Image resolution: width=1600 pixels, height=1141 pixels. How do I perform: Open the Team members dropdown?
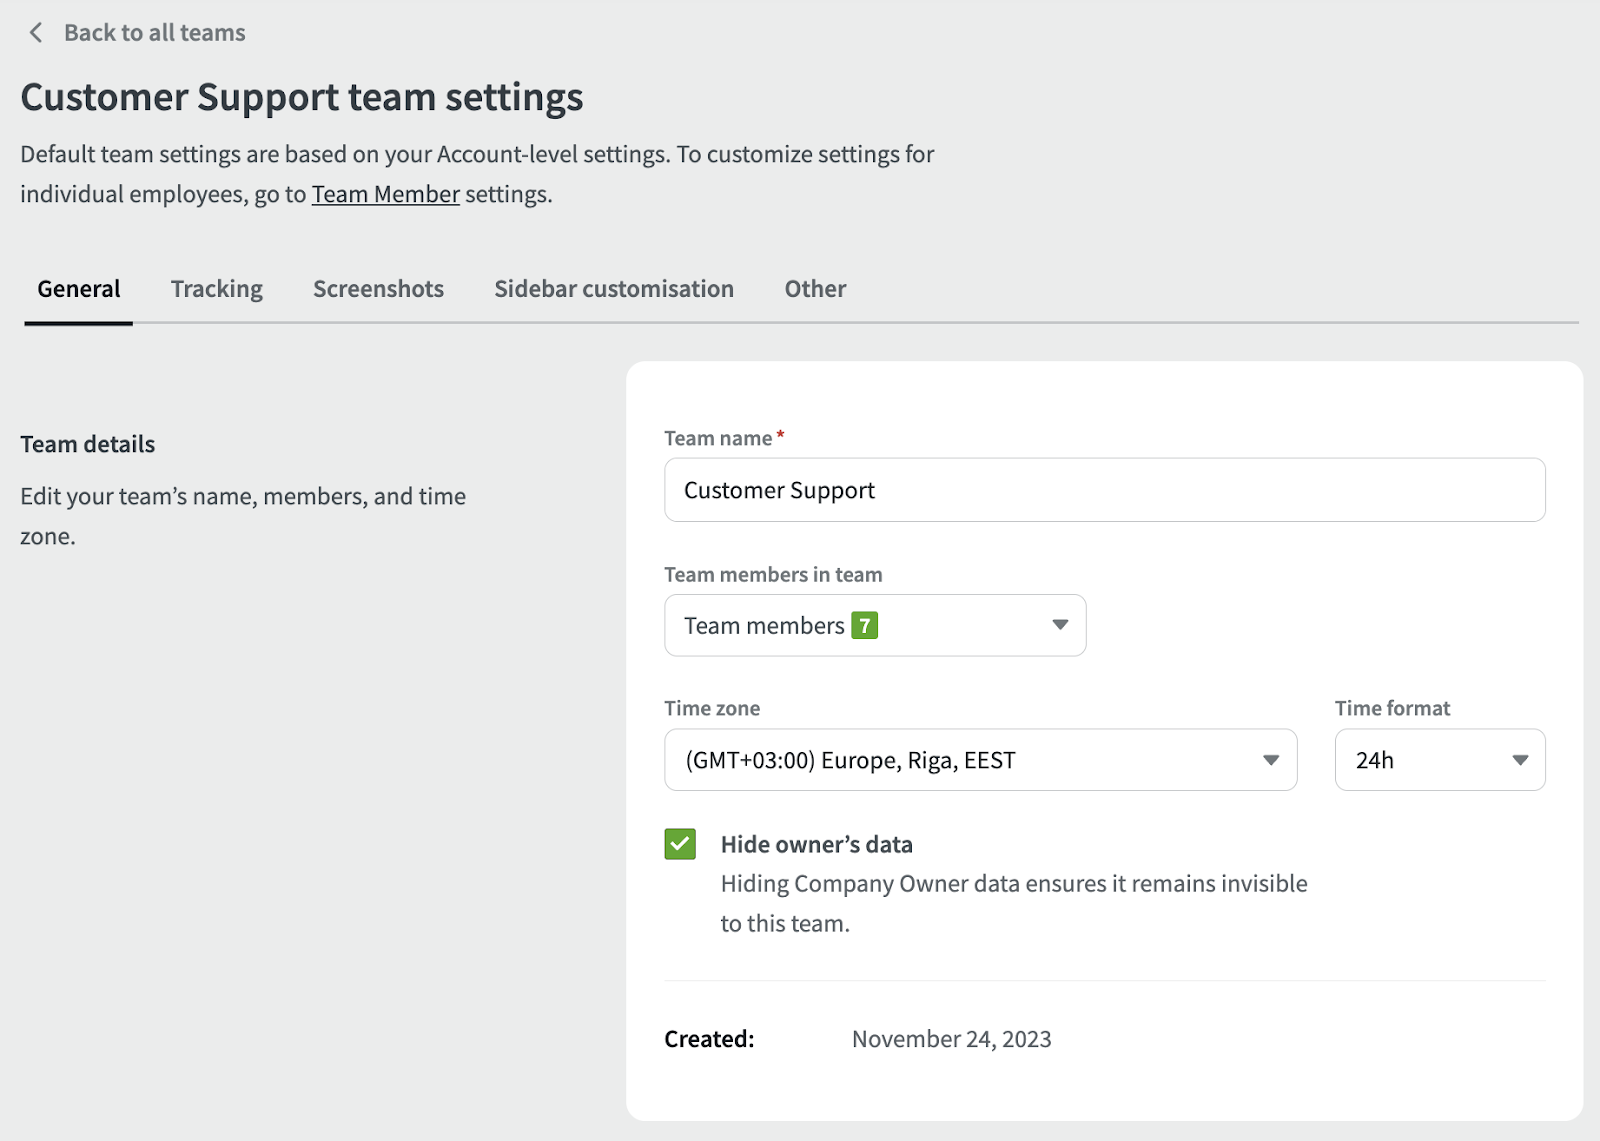click(x=874, y=626)
